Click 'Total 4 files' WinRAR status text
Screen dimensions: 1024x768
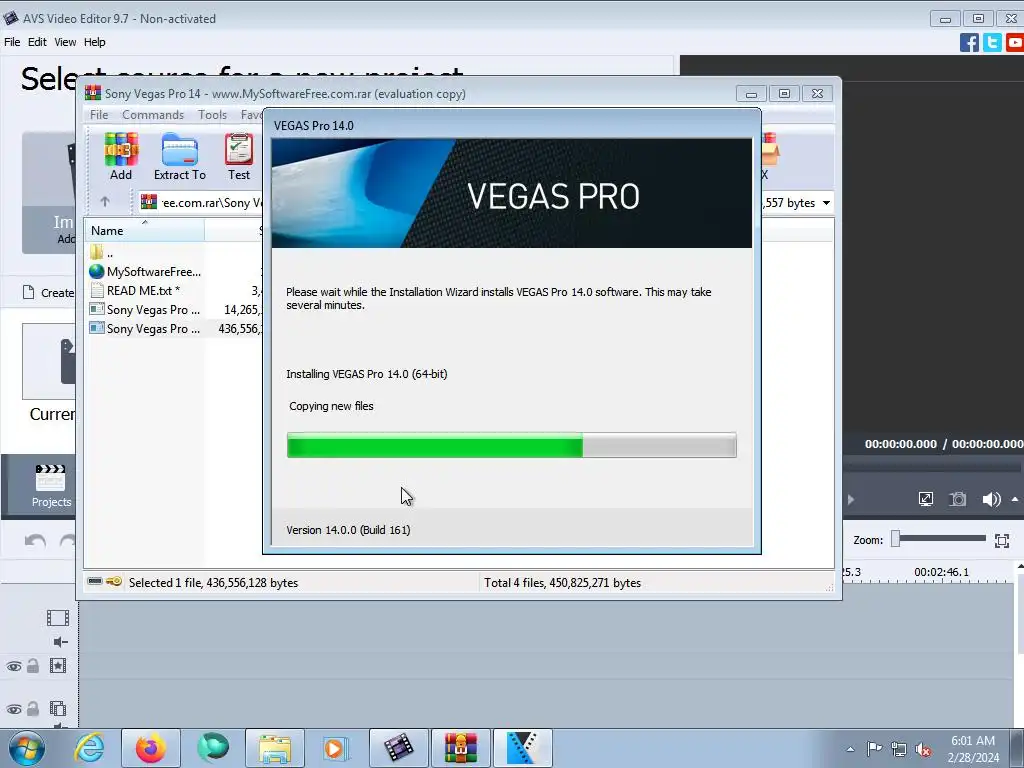click(562, 583)
